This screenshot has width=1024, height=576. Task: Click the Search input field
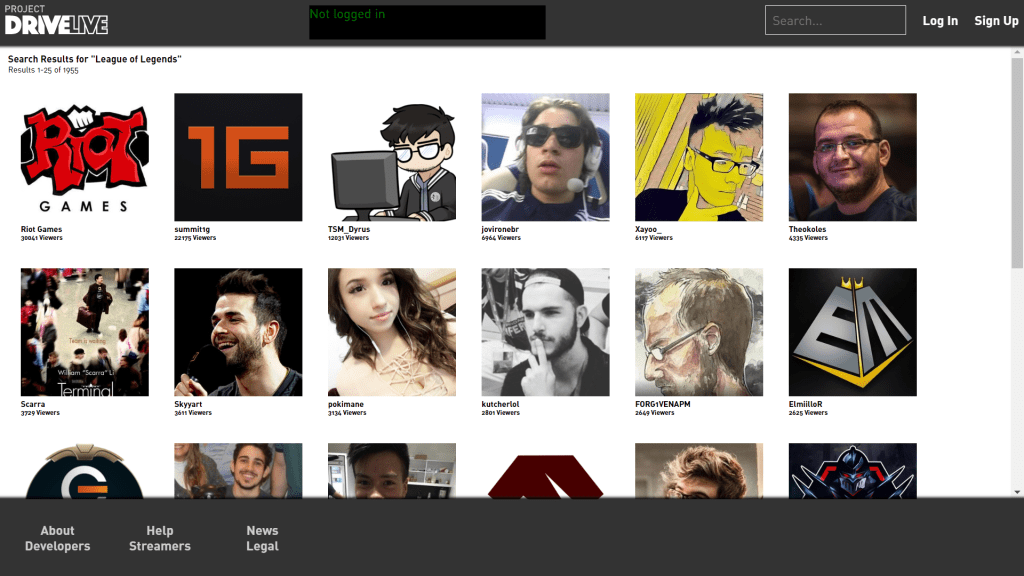click(x=835, y=20)
